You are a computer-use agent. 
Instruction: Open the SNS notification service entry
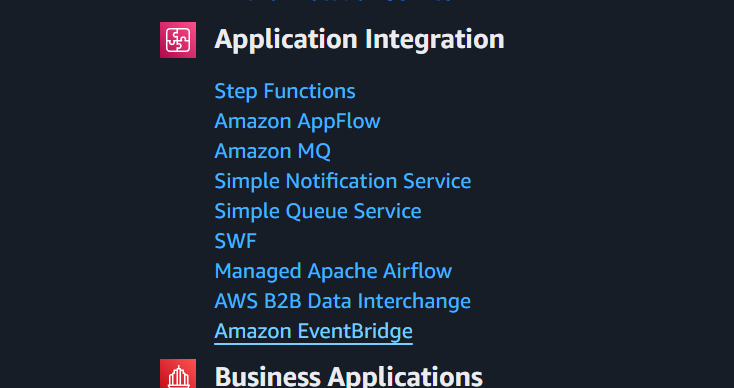[343, 181]
